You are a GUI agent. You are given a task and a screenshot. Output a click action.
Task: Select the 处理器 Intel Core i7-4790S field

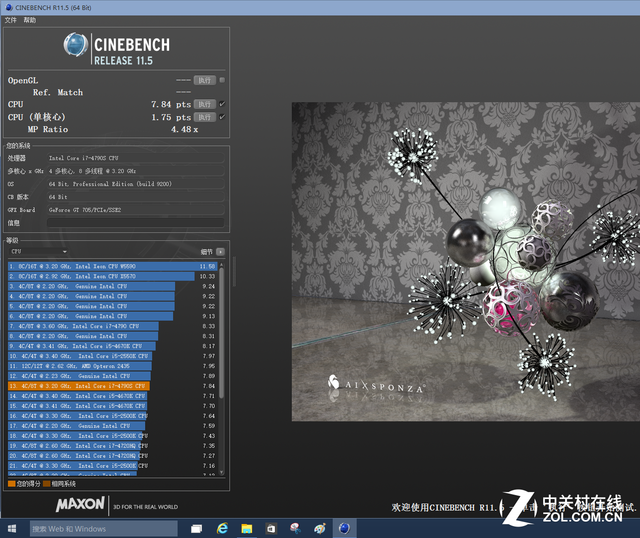pos(136,158)
